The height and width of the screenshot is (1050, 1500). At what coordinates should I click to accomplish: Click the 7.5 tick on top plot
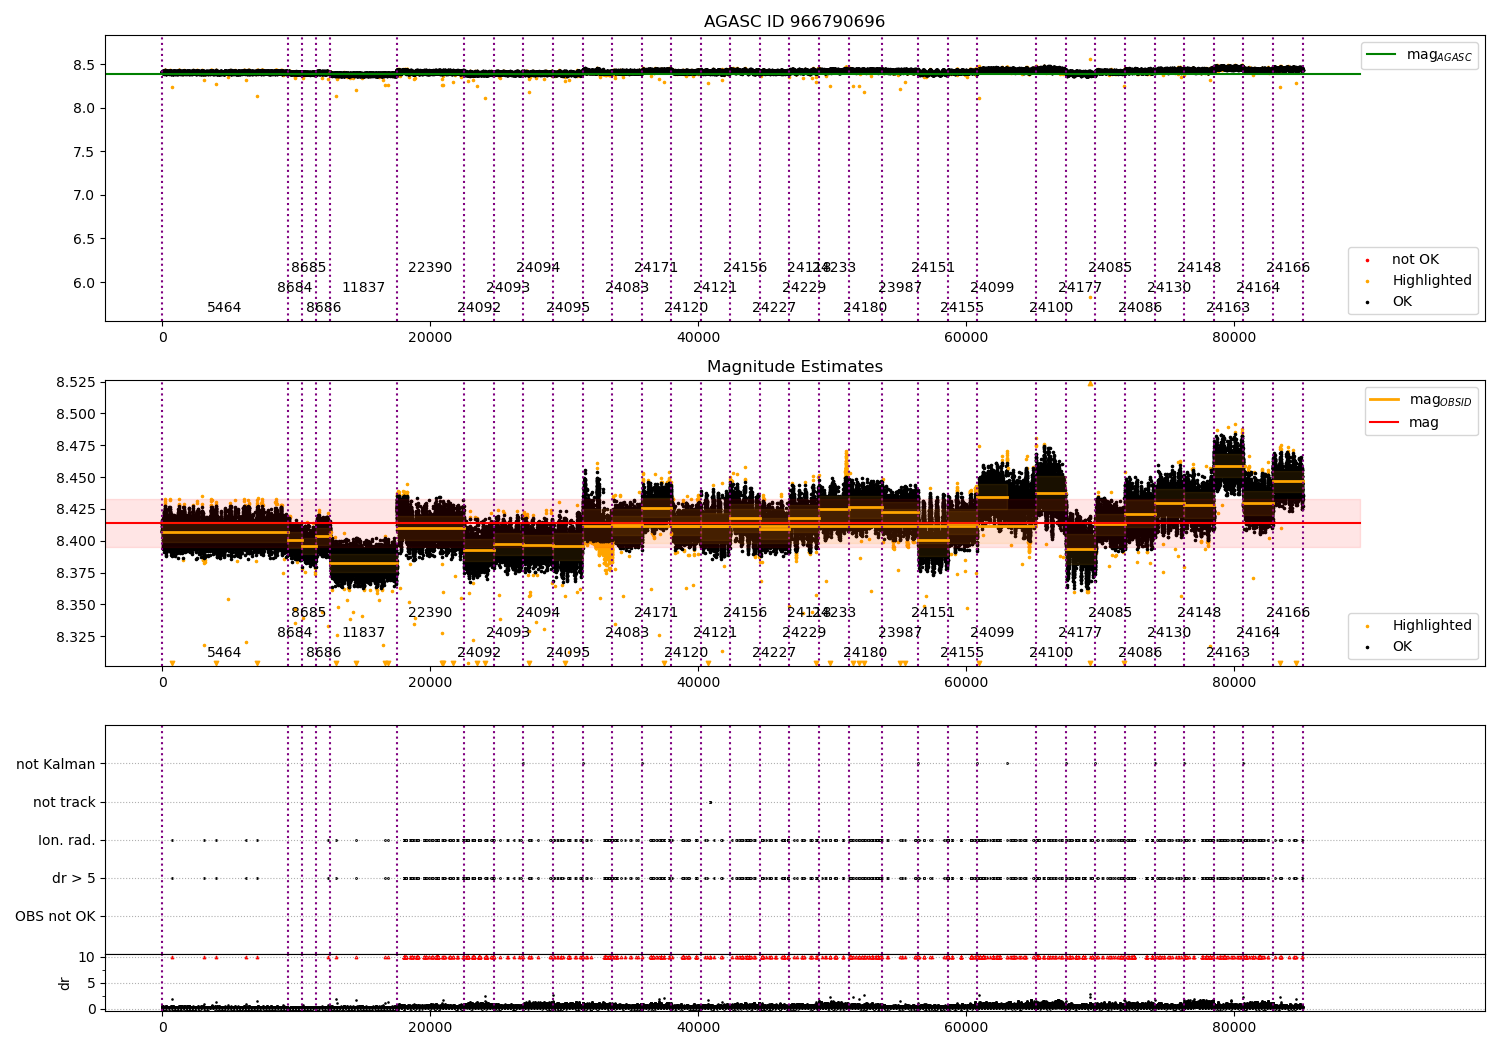pos(84,152)
